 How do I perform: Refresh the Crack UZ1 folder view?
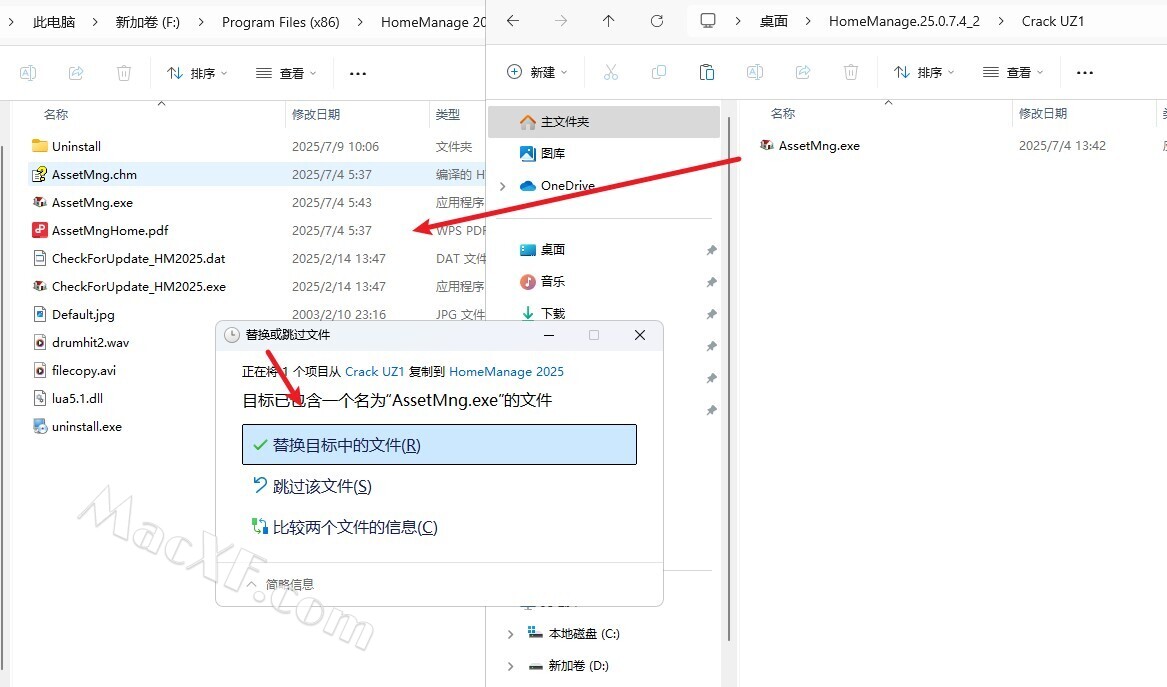[656, 21]
